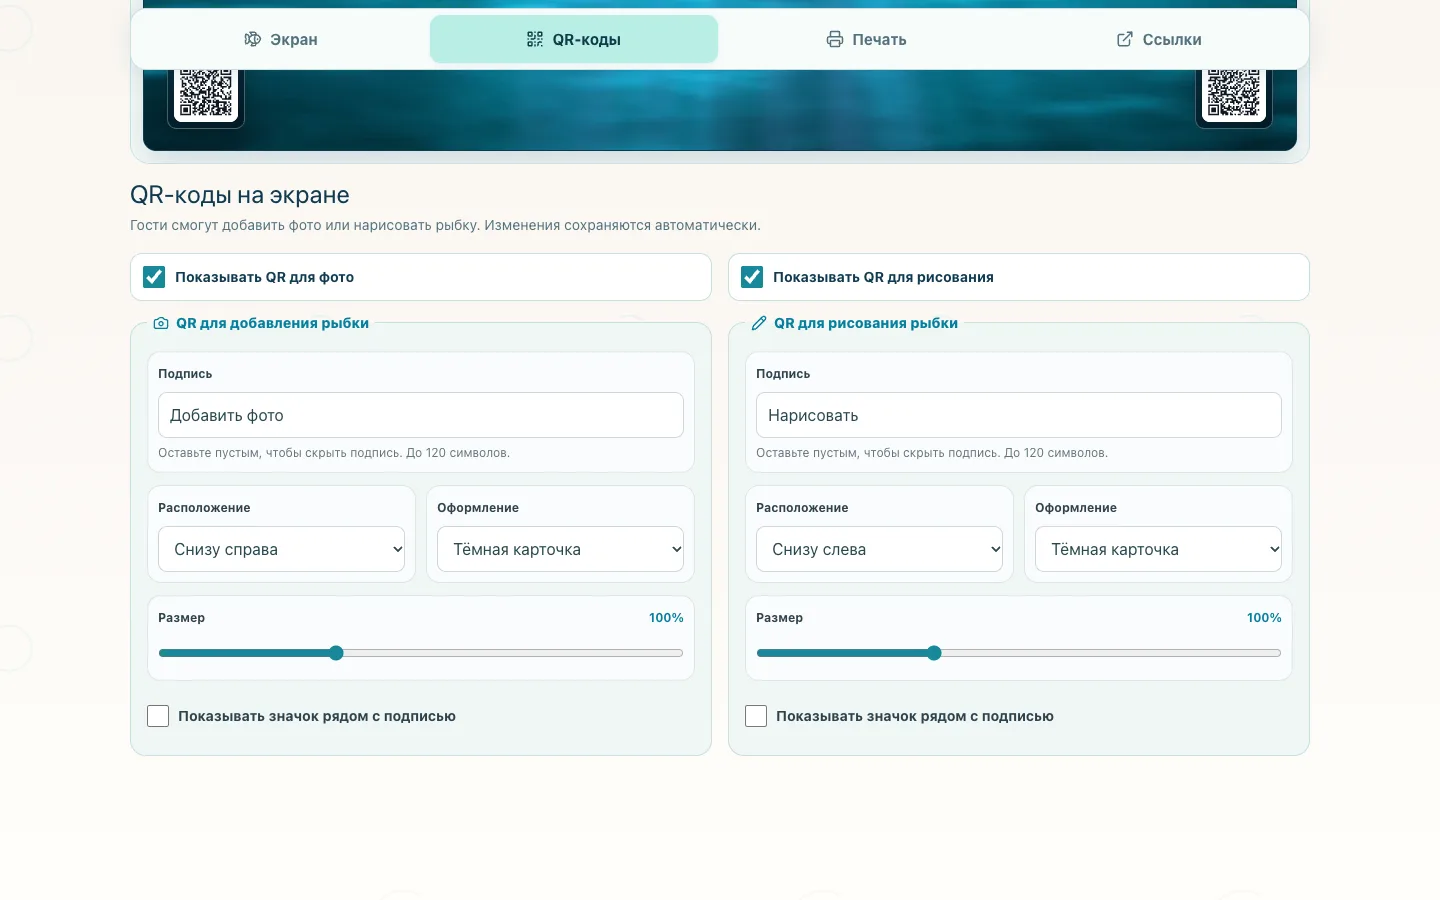
Task: Enable icon next to caption for photo QR
Action: (158, 716)
